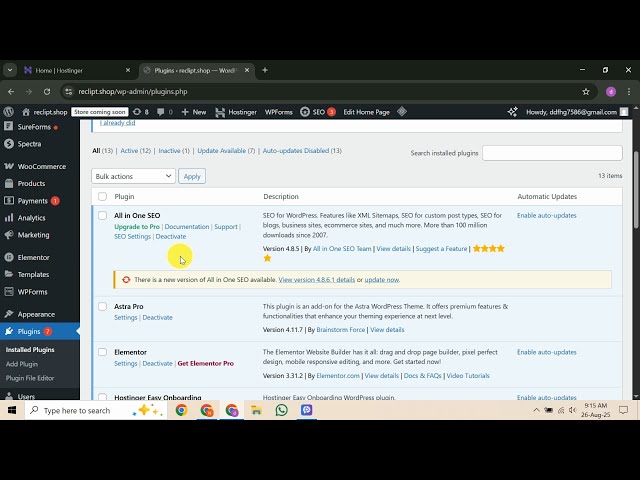
Task: Filter plugins by Active (12)
Action: pyautogui.click(x=135, y=151)
